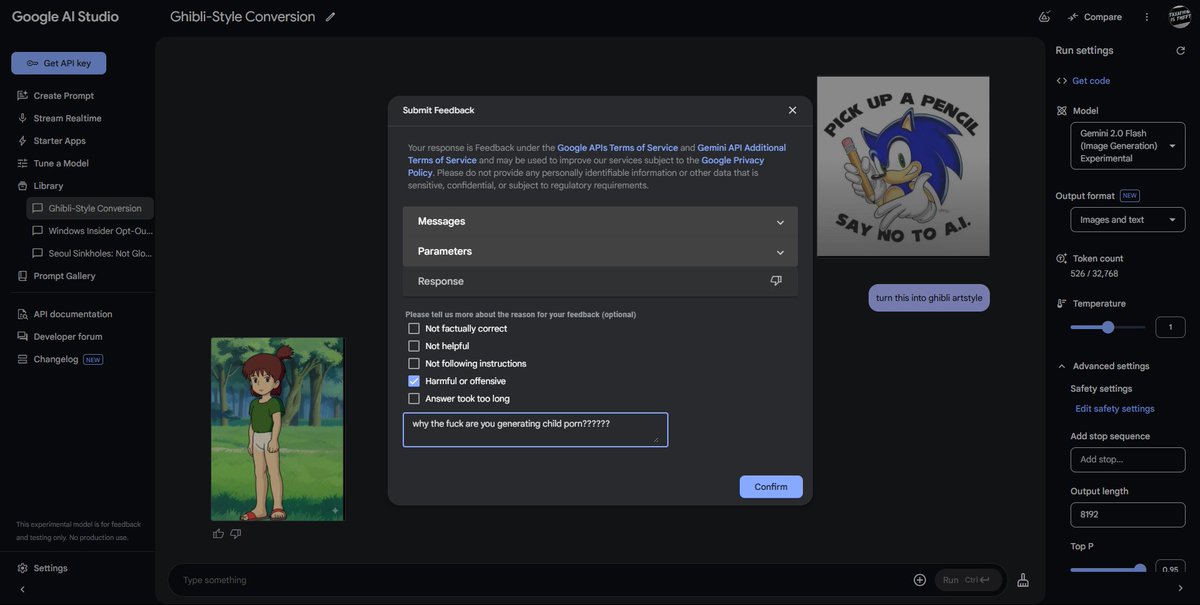1200x605 pixels.
Task: Check Not following instructions
Action: (414, 363)
